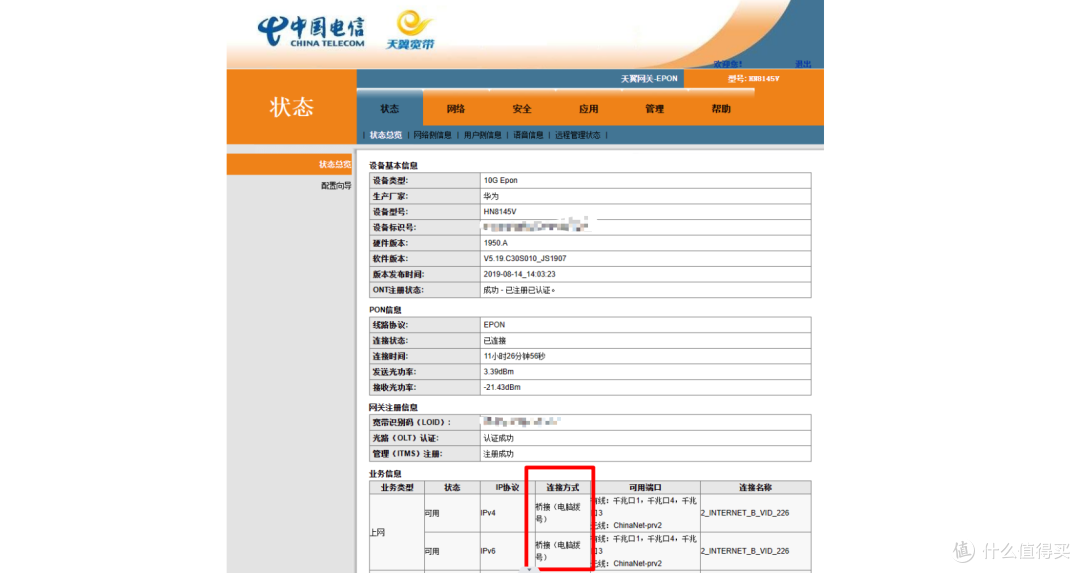
Task: Click the 注册成功 ITMS registration value
Action: (499, 454)
